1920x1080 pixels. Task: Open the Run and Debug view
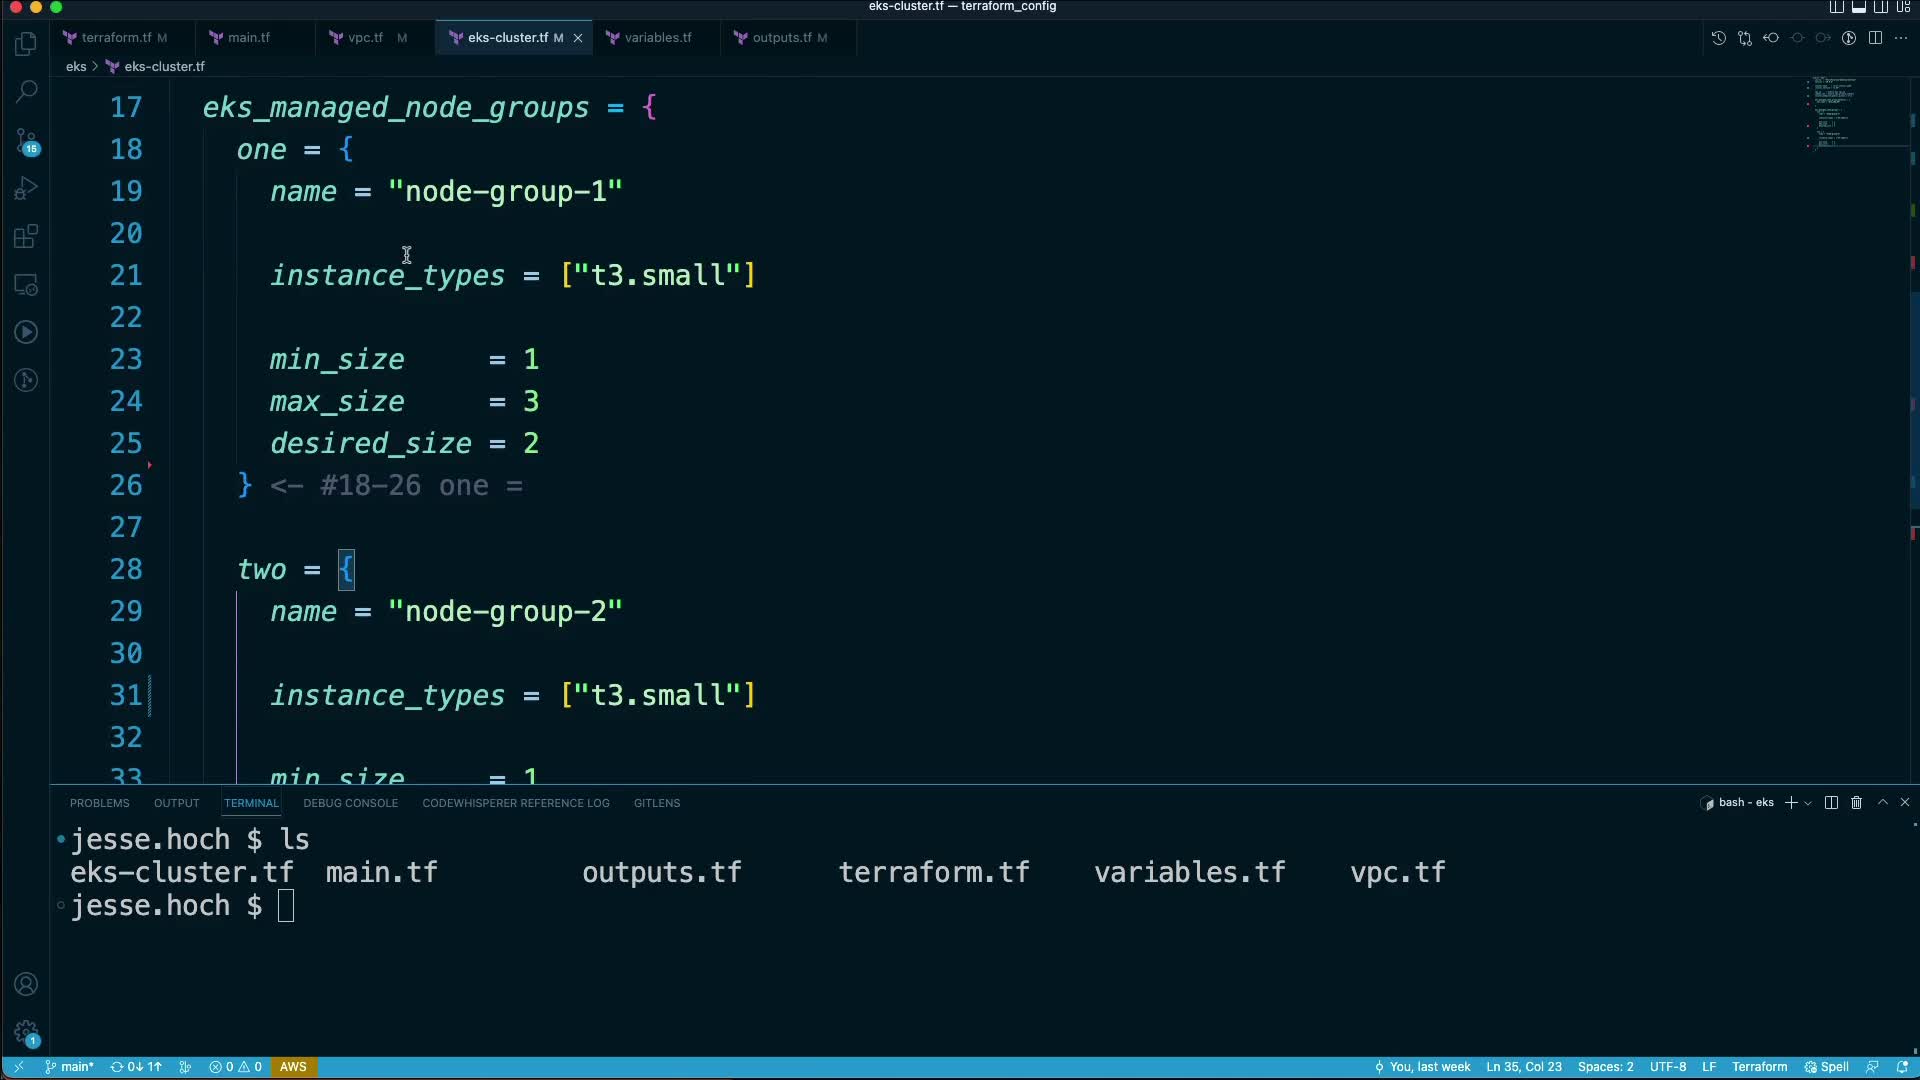[26, 189]
